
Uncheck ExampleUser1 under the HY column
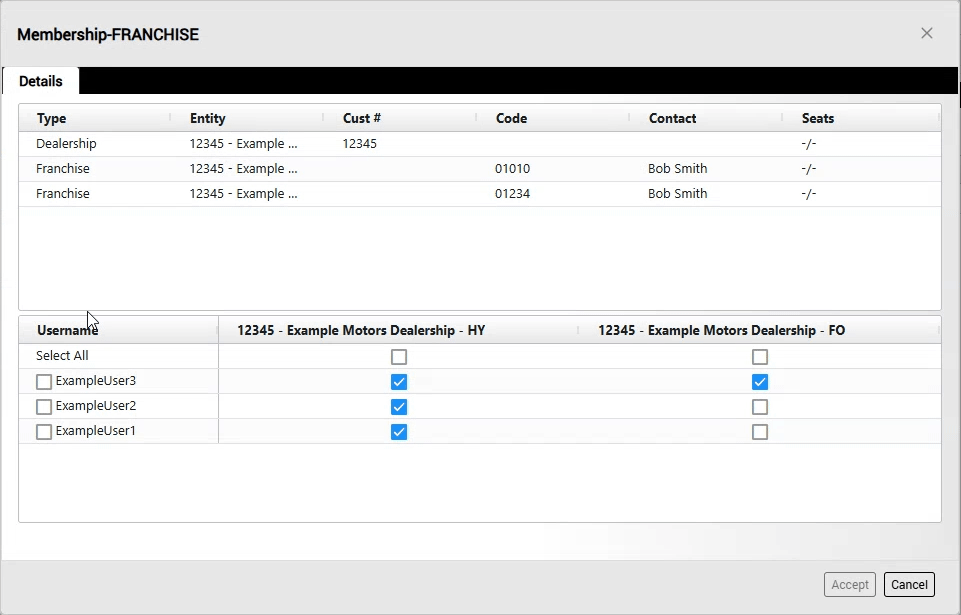coord(399,432)
